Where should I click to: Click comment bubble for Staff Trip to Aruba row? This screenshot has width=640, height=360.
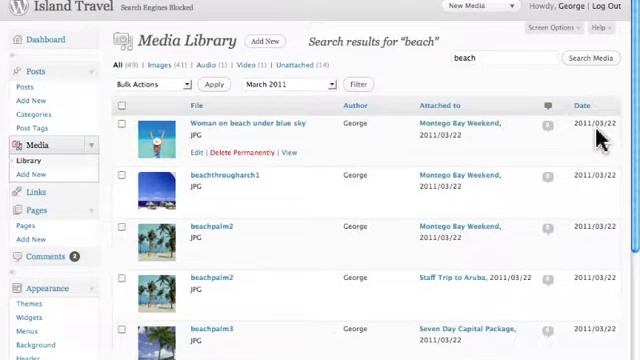pos(548,280)
